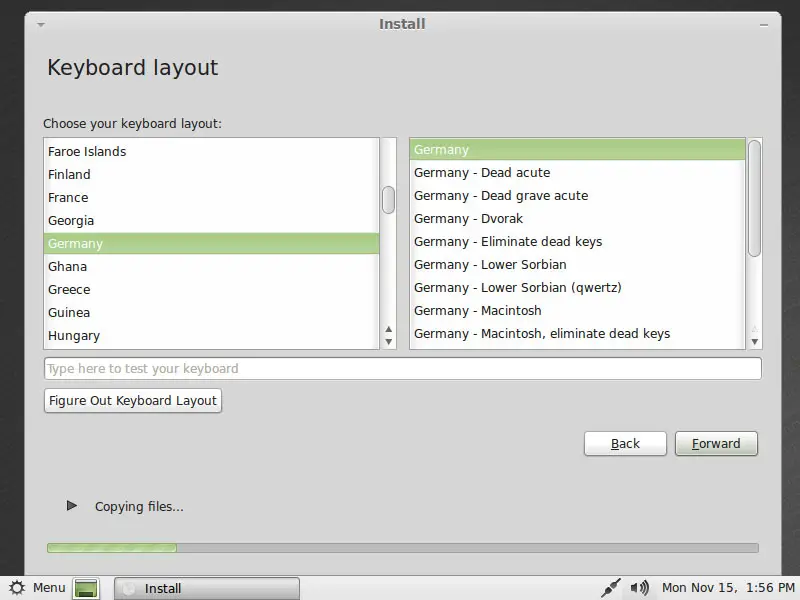800x600 pixels.
Task: Click the Back button
Action: click(625, 443)
